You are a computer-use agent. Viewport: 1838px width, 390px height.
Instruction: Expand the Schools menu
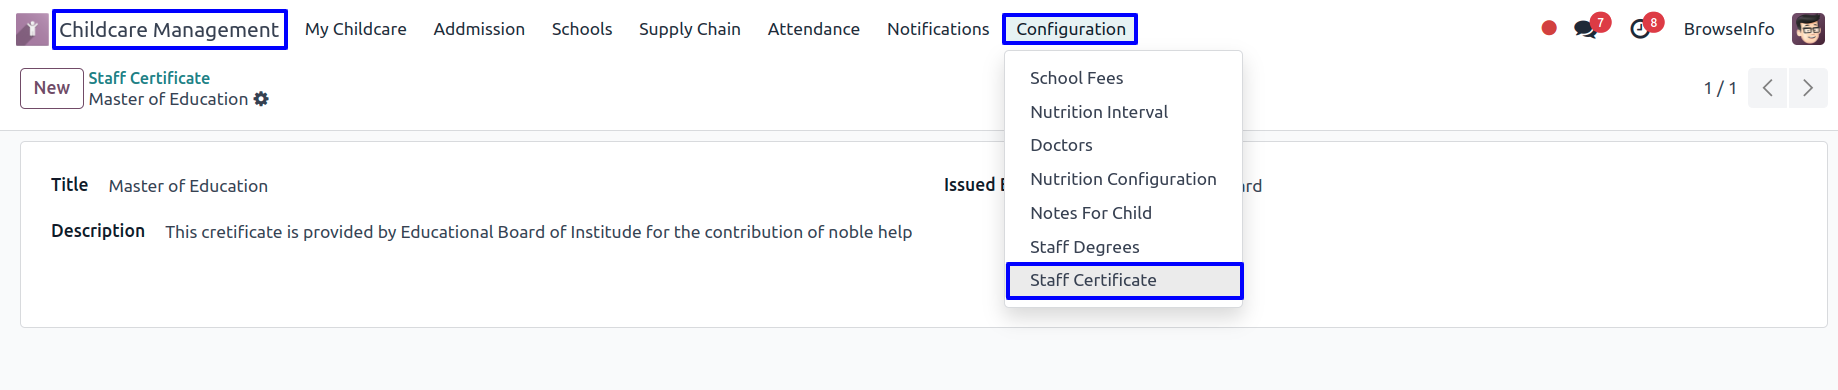point(582,29)
